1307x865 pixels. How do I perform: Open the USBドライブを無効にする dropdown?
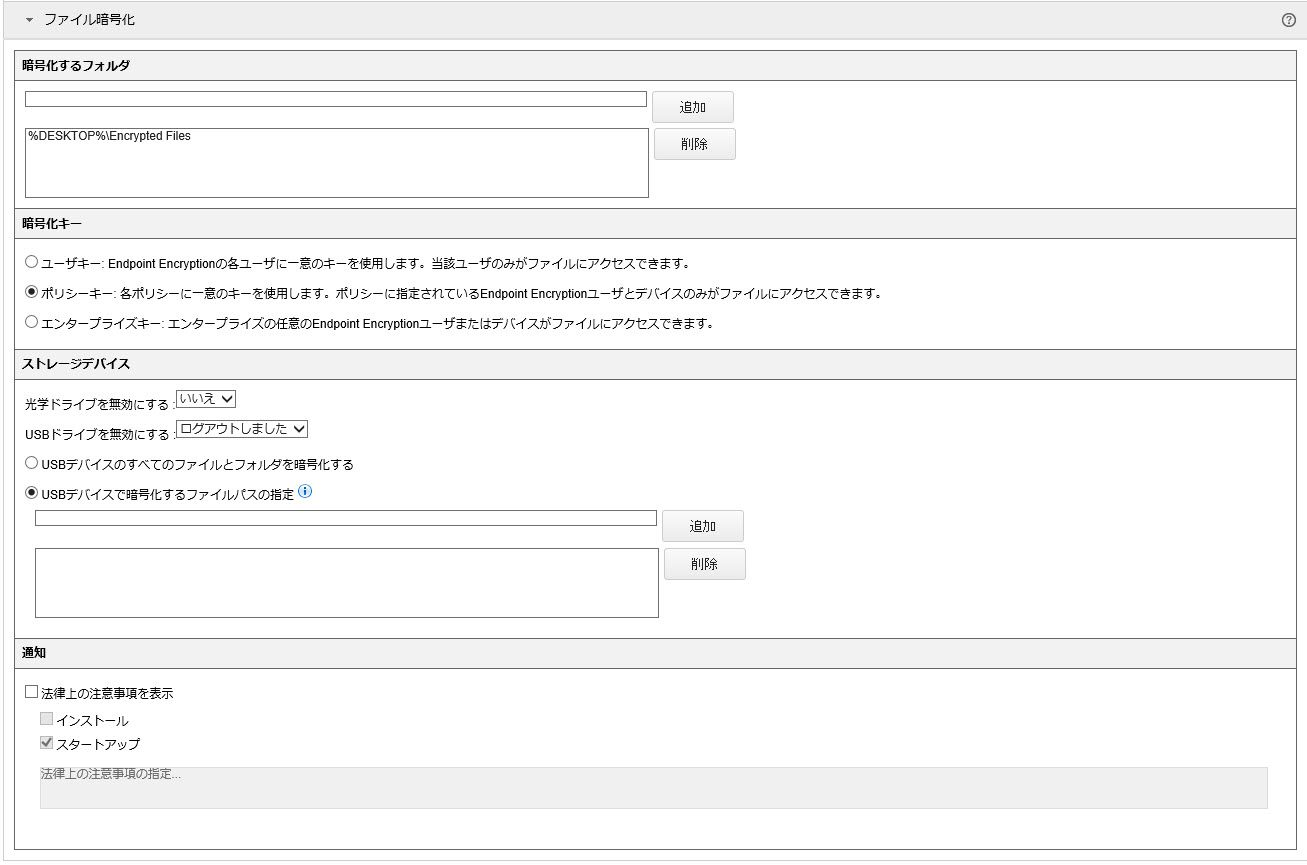(242, 429)
